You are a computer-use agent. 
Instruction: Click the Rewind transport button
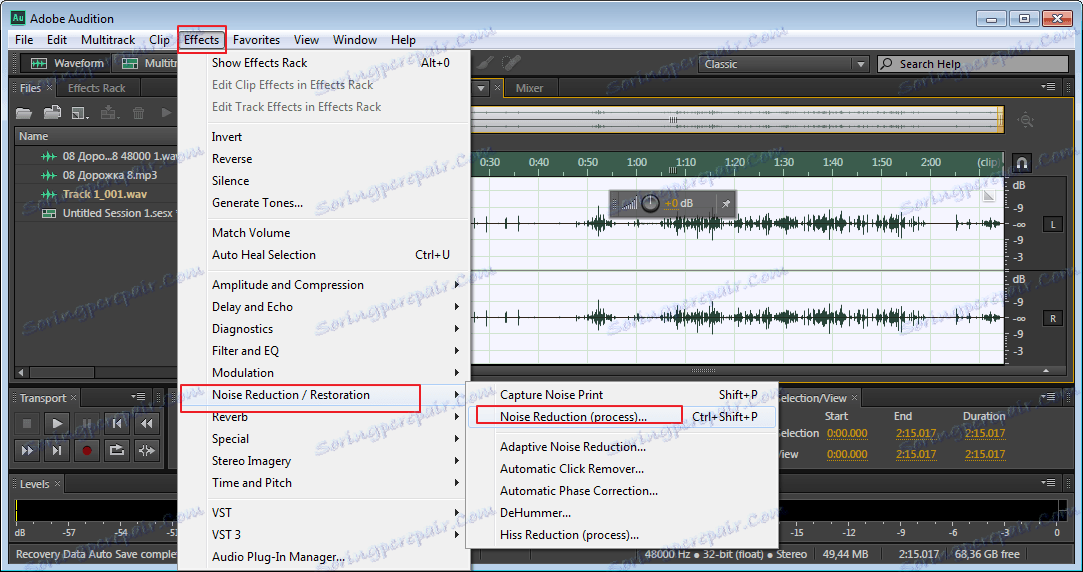click(147, 423)
